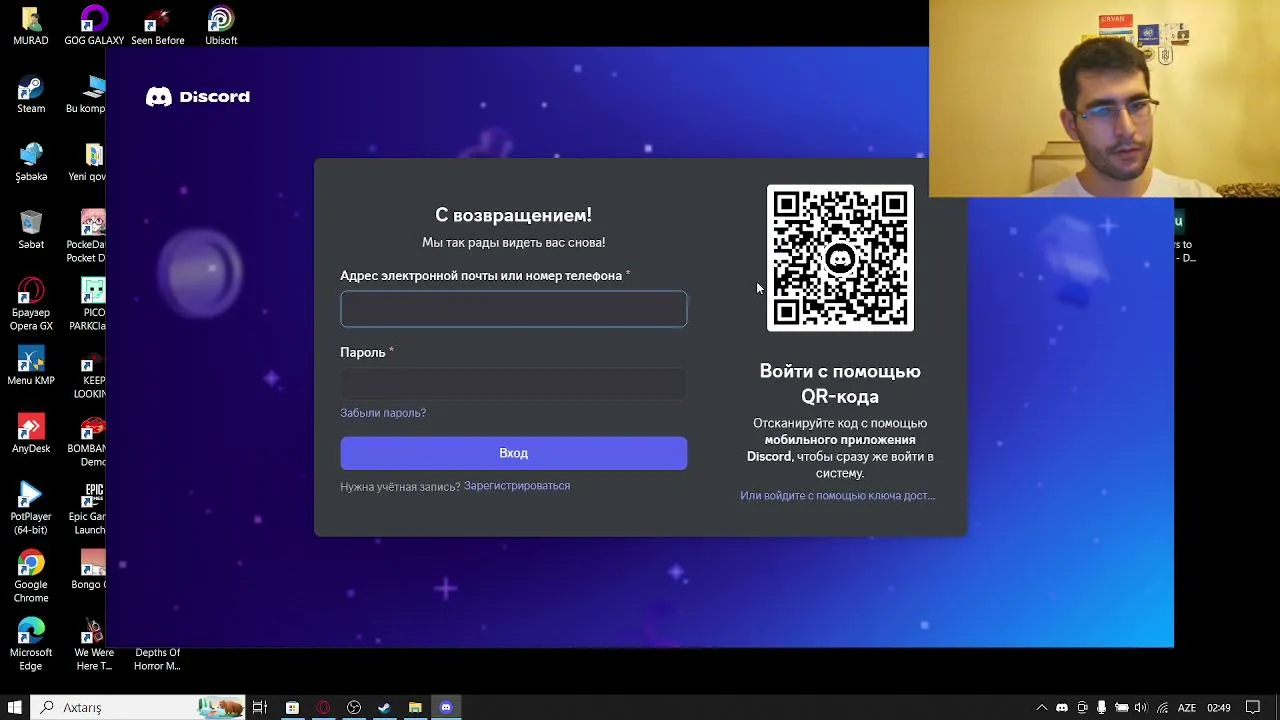Click the passkey sign-in link under QR code

[x=838, y=496]
